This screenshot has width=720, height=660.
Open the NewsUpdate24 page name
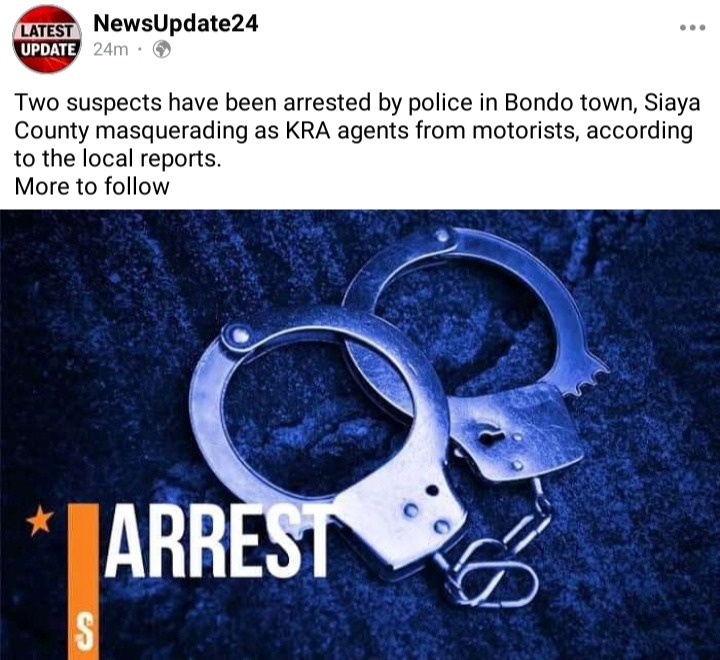pos(175,23)
